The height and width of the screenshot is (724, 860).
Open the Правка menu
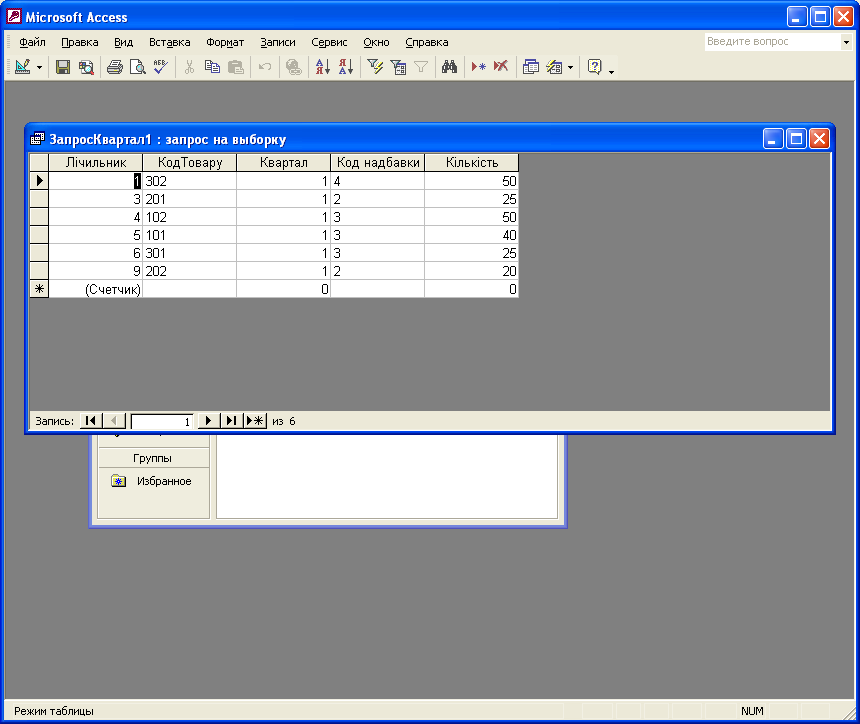(x=80, y=42)
